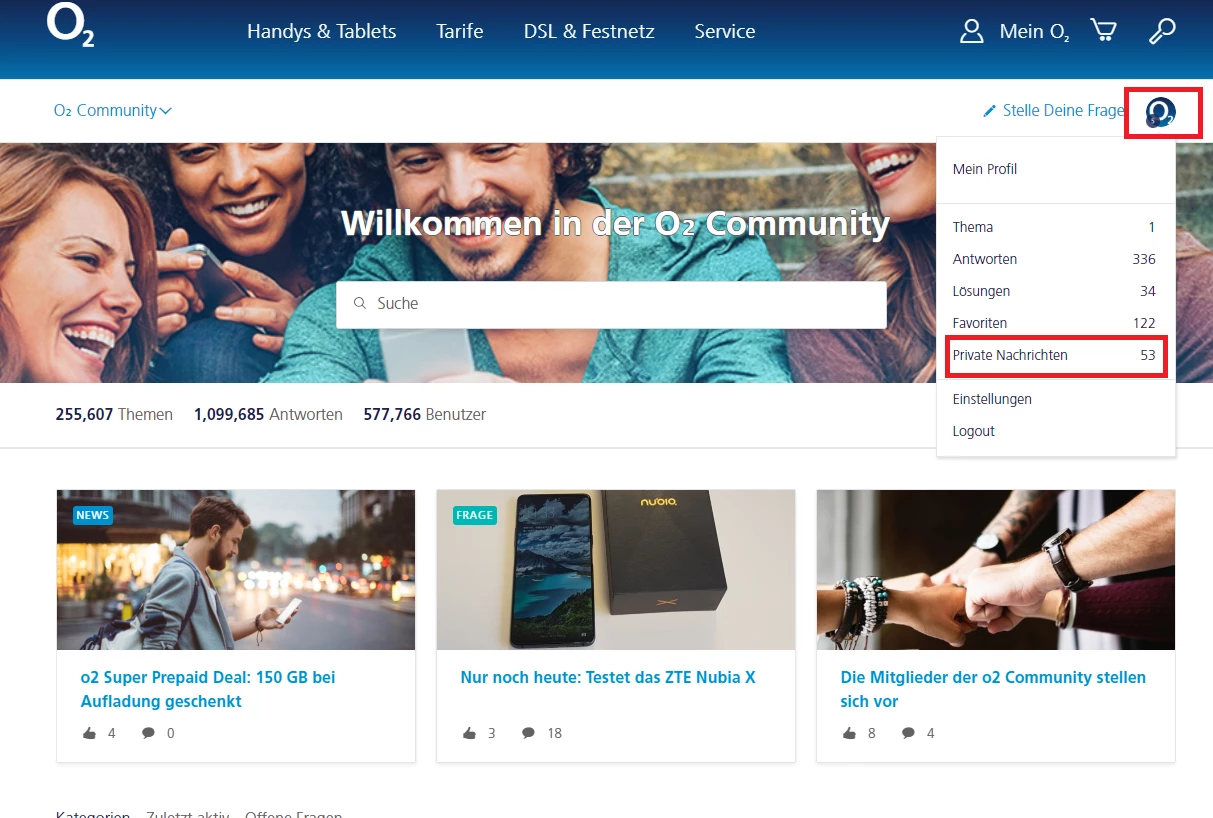This screenshot has height=818, width=1213.
Task: Click the Suche input field
Action: pos(611,303)
